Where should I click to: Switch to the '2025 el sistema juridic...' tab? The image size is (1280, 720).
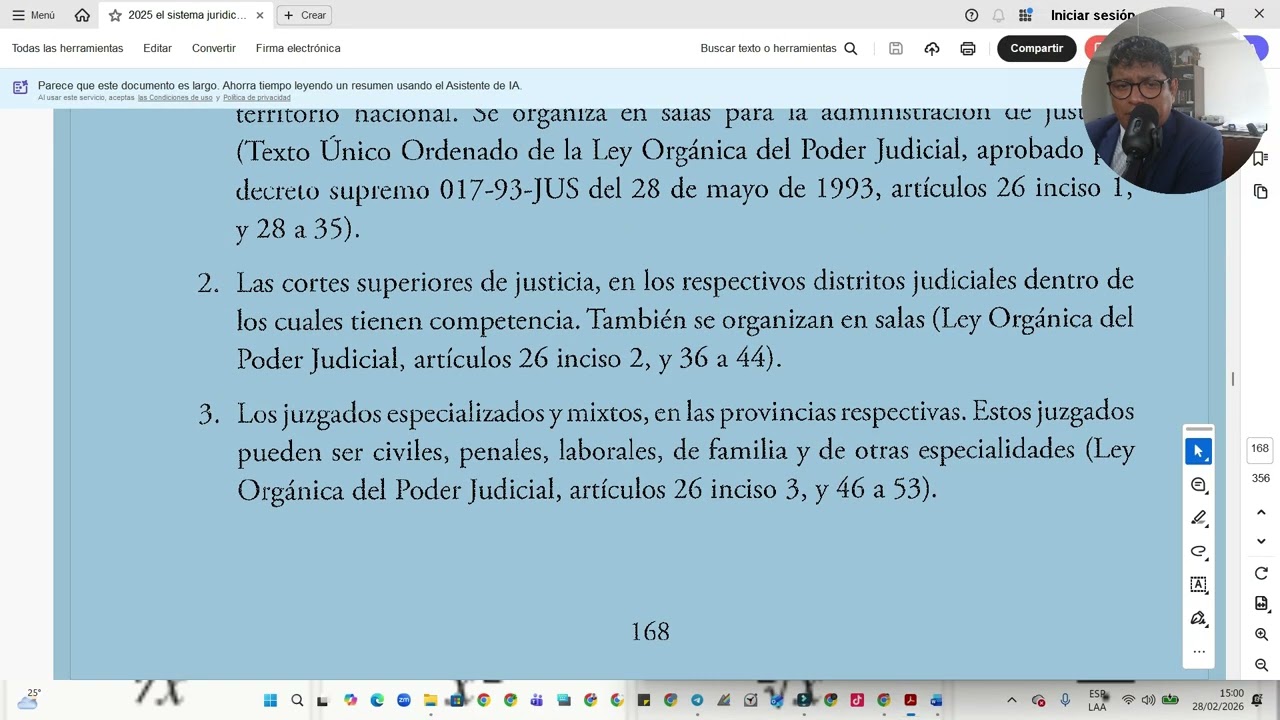(x=187, y=15)
